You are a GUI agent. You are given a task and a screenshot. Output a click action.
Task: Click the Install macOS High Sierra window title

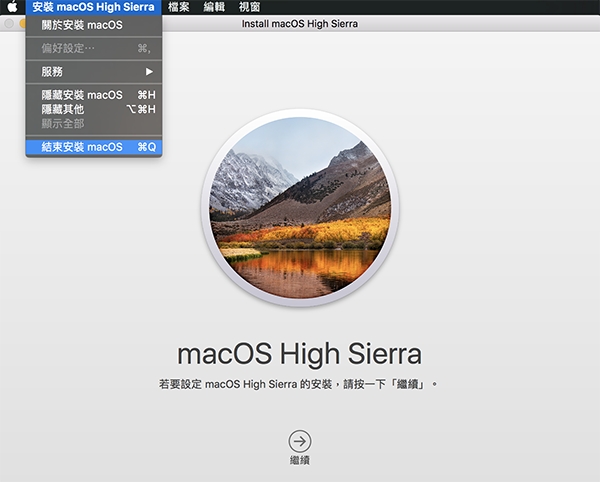click(300, 24)
